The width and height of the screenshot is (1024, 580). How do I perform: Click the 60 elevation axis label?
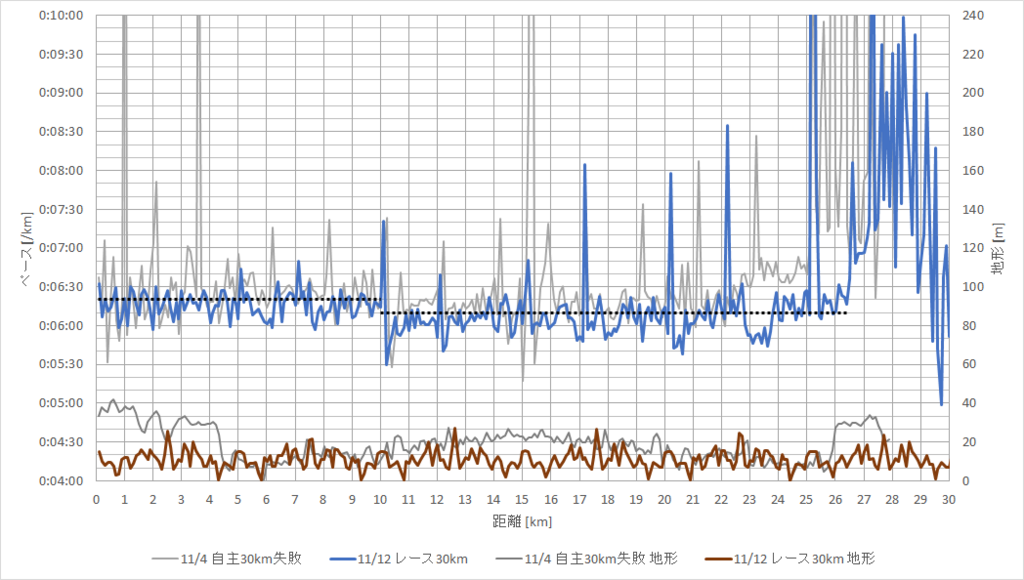[970, 364]
